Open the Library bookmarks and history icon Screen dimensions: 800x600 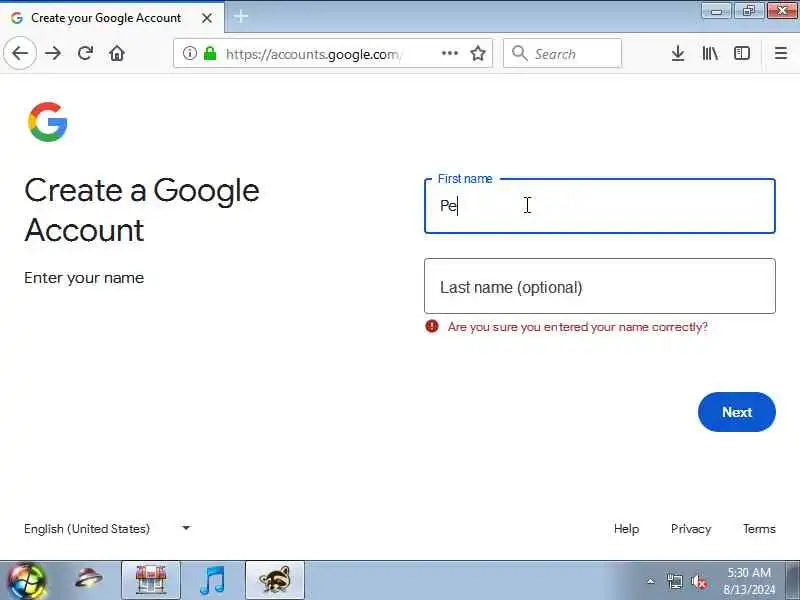710,53
